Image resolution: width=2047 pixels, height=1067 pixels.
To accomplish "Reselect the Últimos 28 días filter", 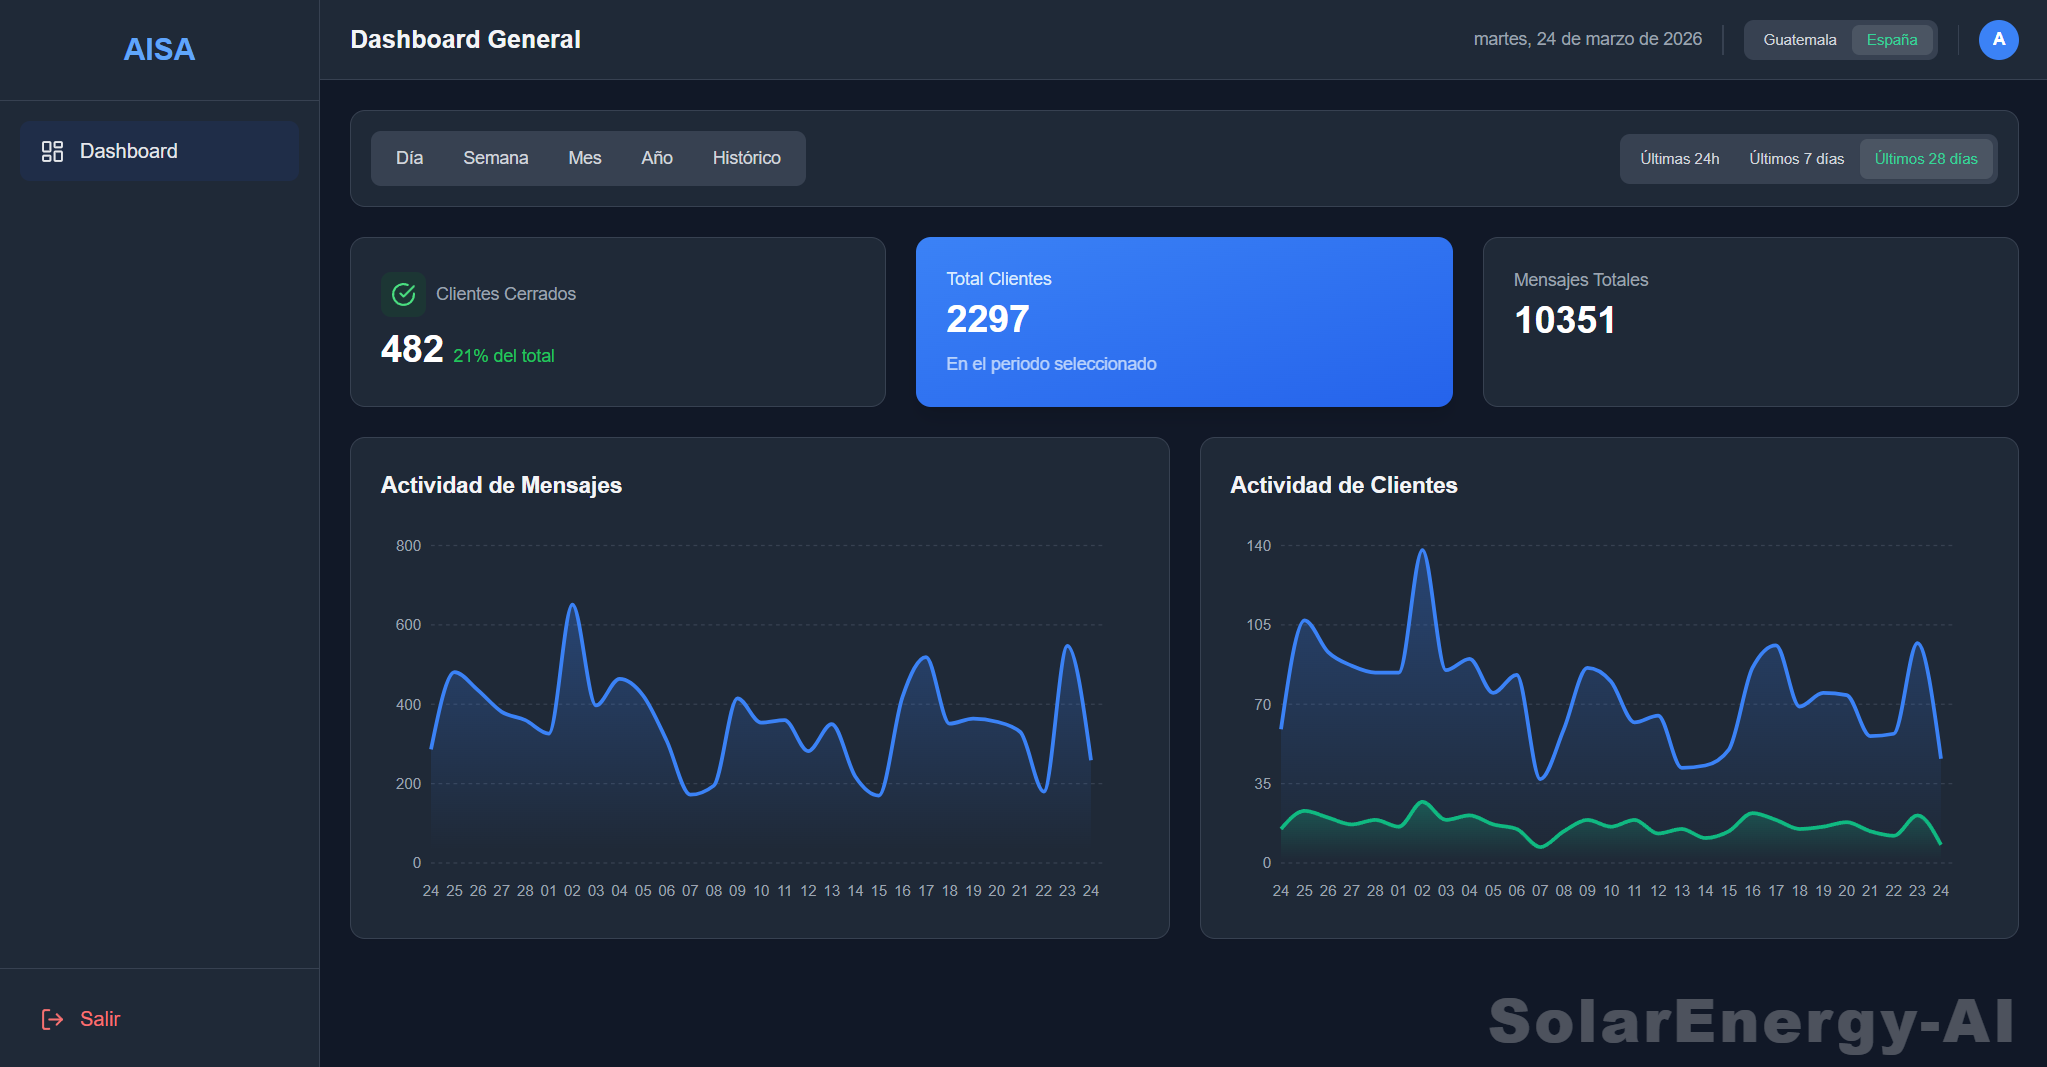I will coord(1926,158).
